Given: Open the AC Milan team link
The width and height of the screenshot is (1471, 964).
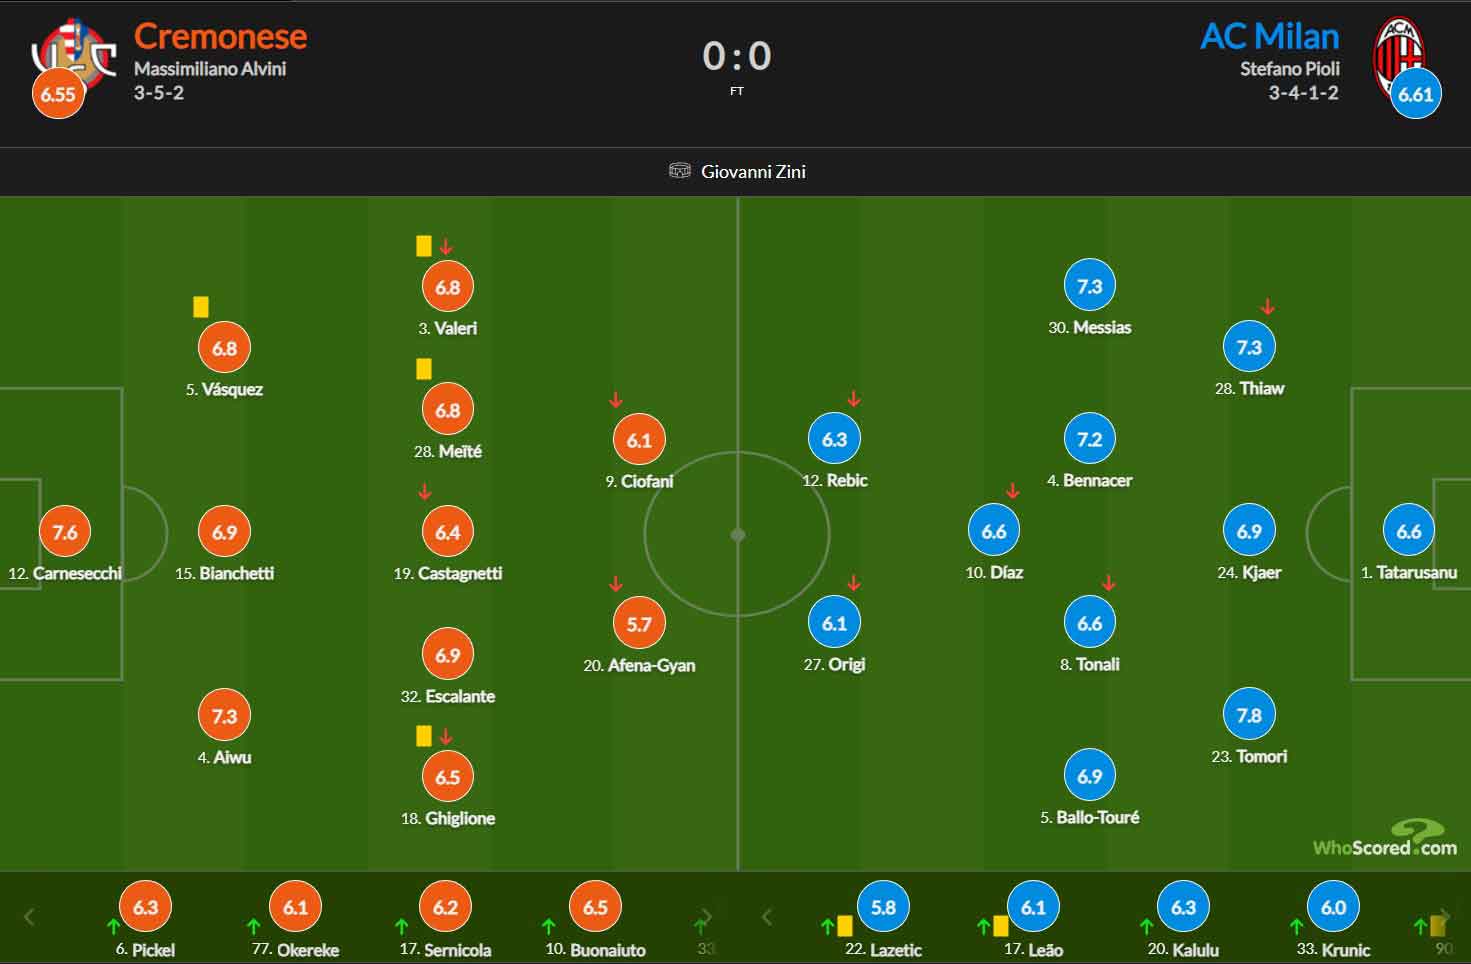Looking at the screenshot, I should tap(1269, 36).
